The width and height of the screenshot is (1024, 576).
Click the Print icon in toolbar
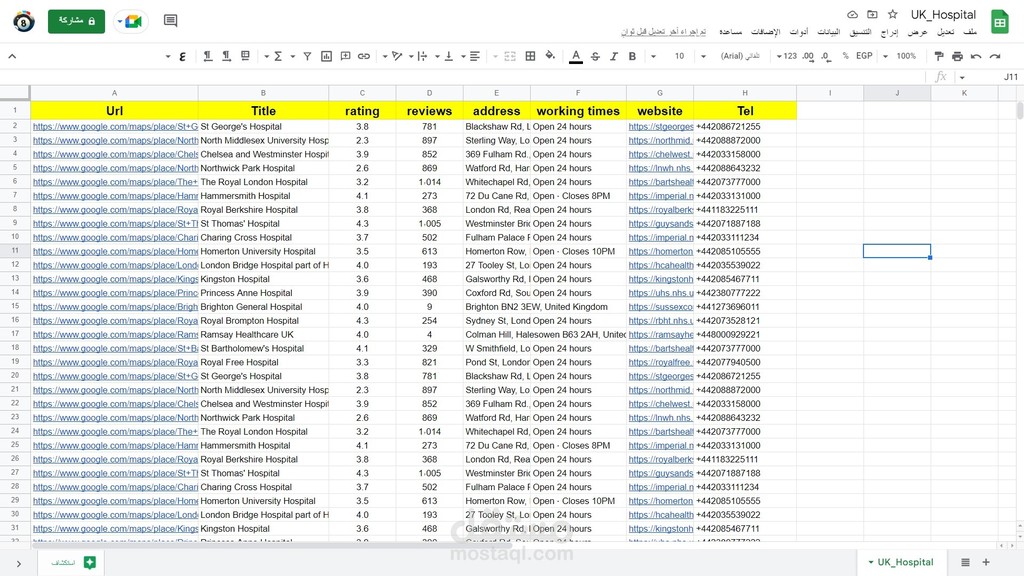(958, 56)
